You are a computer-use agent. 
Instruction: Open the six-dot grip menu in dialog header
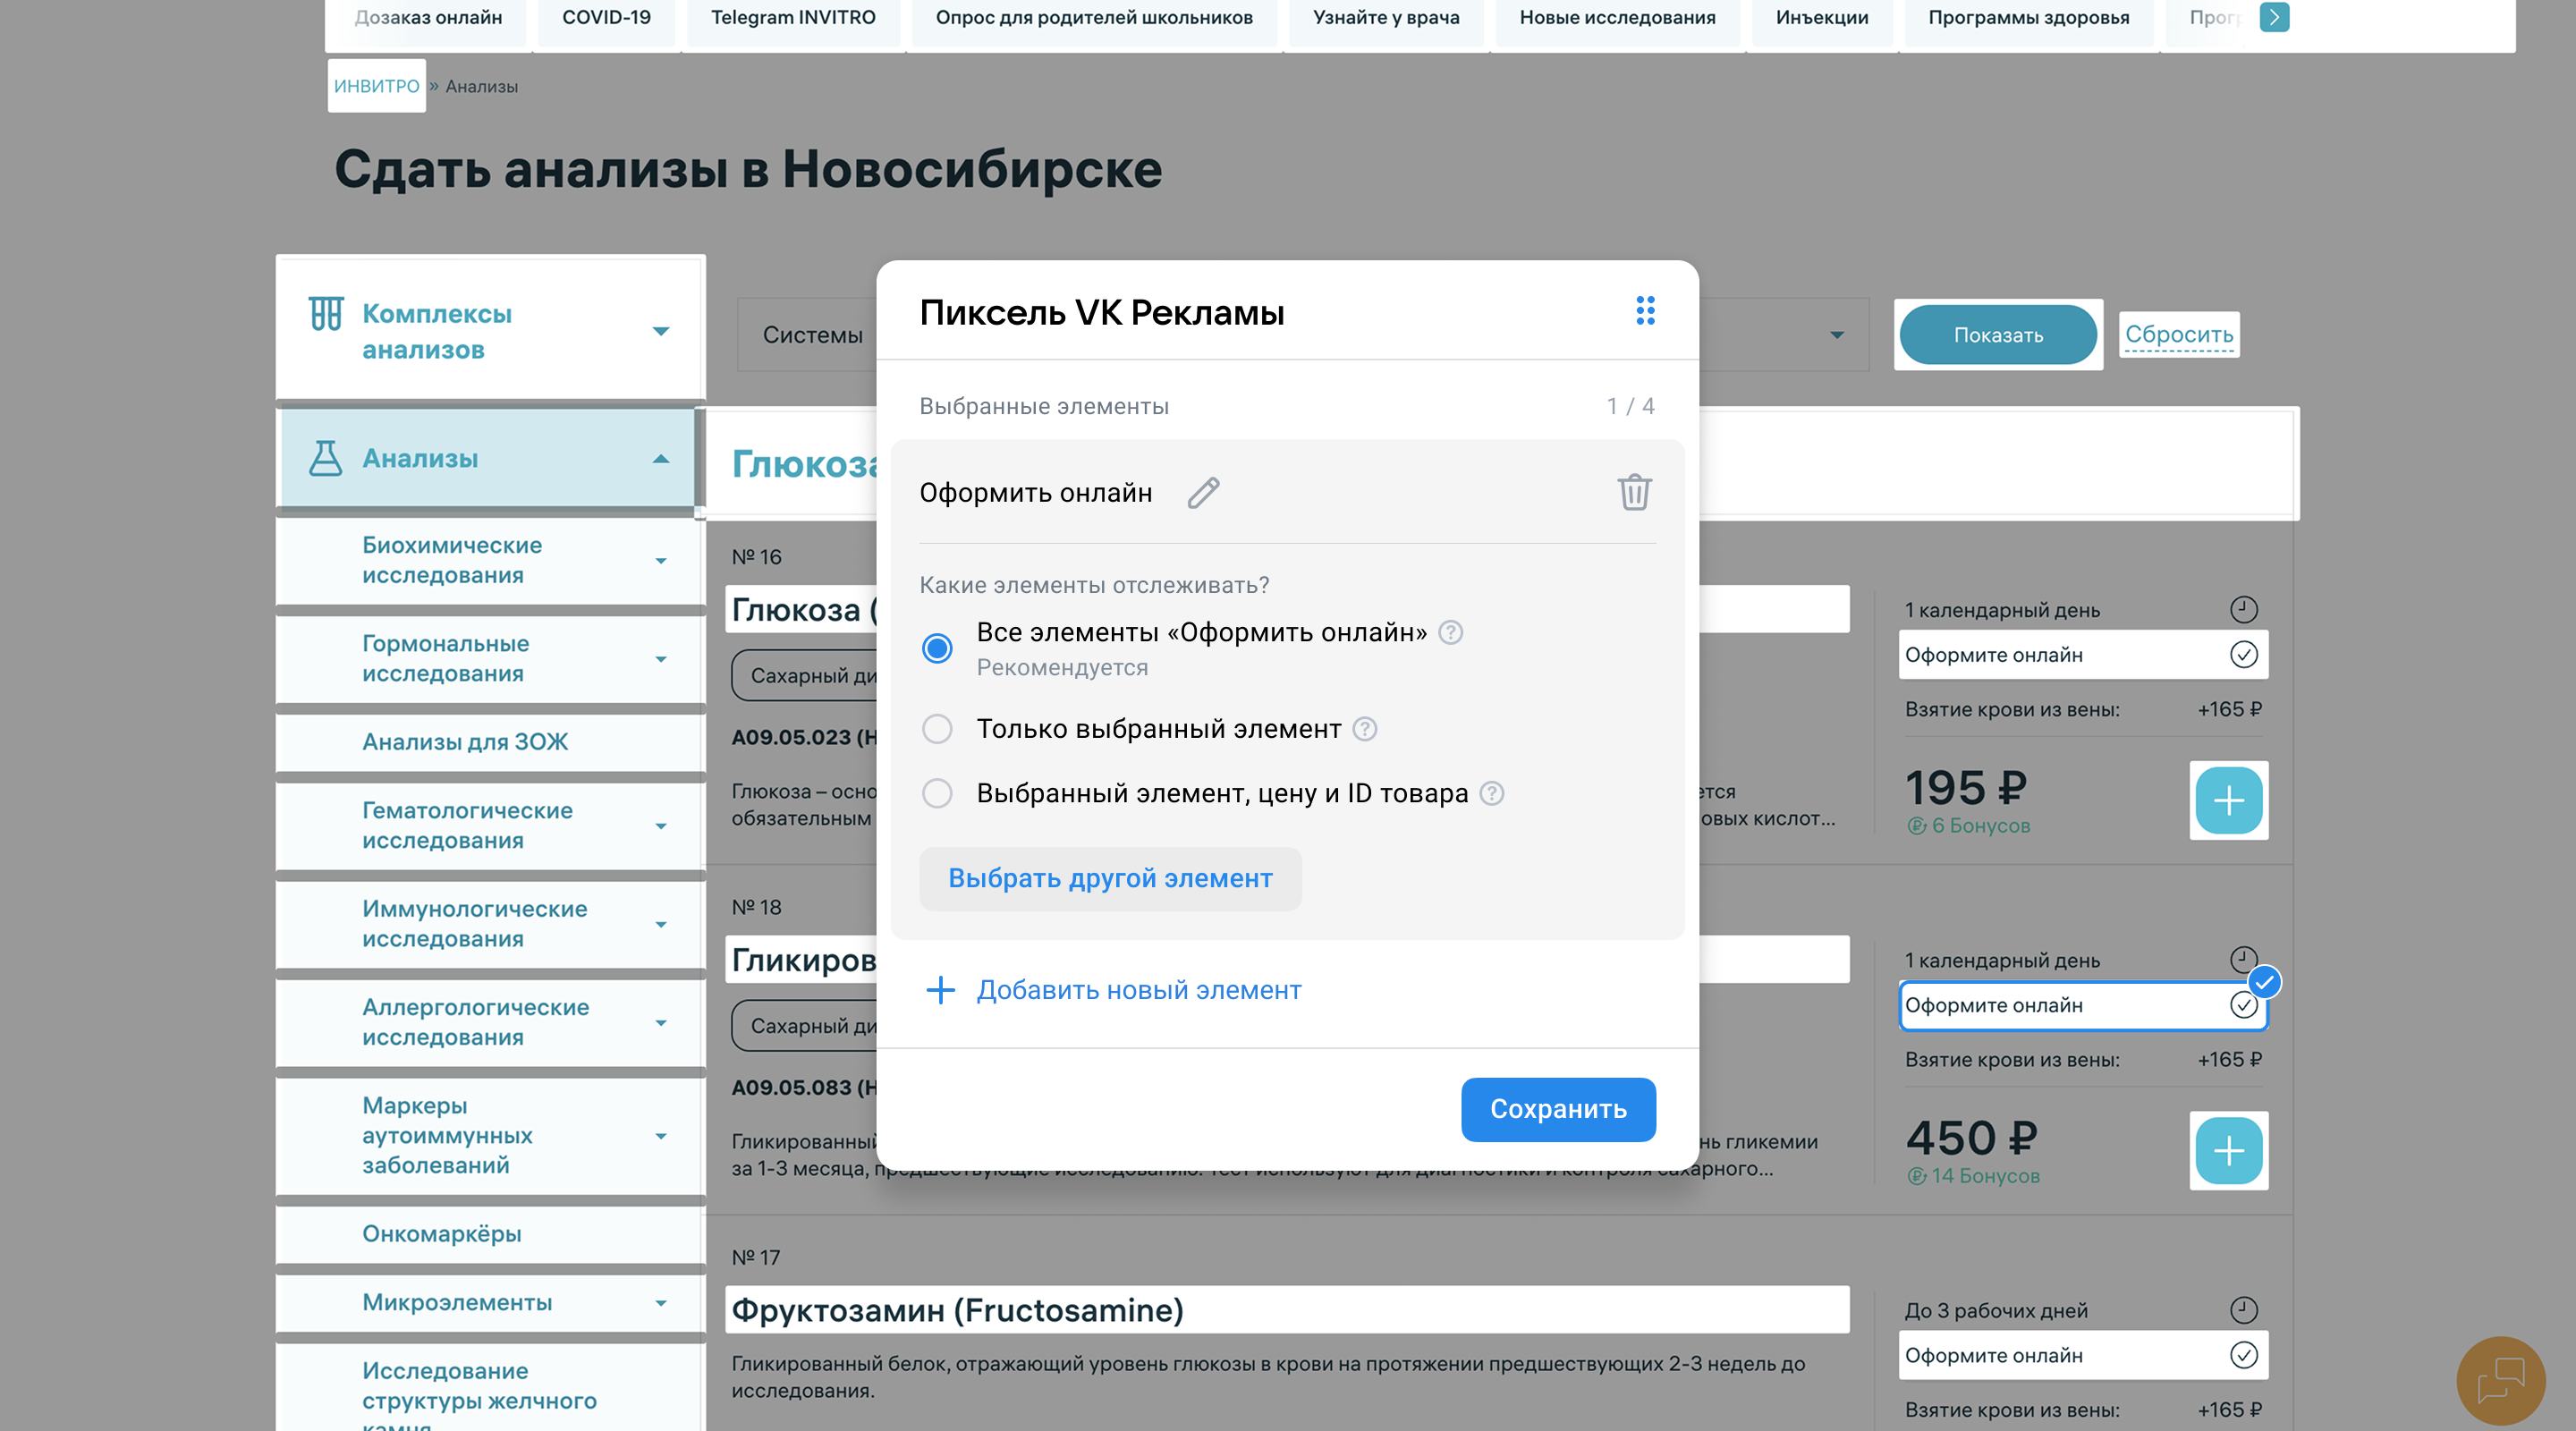[x=1645, y=311]
